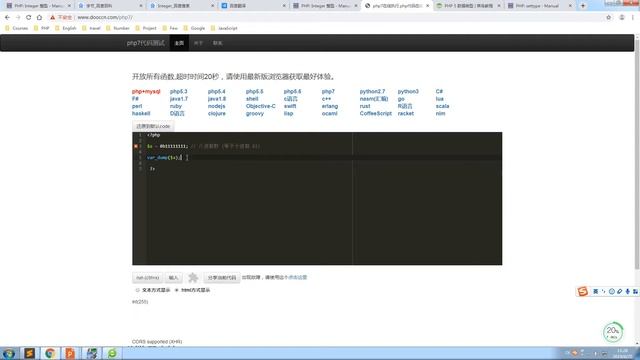This screenshot has width=640, height=360.
Task: Open the Few bookmark folder
Action: 170,28
